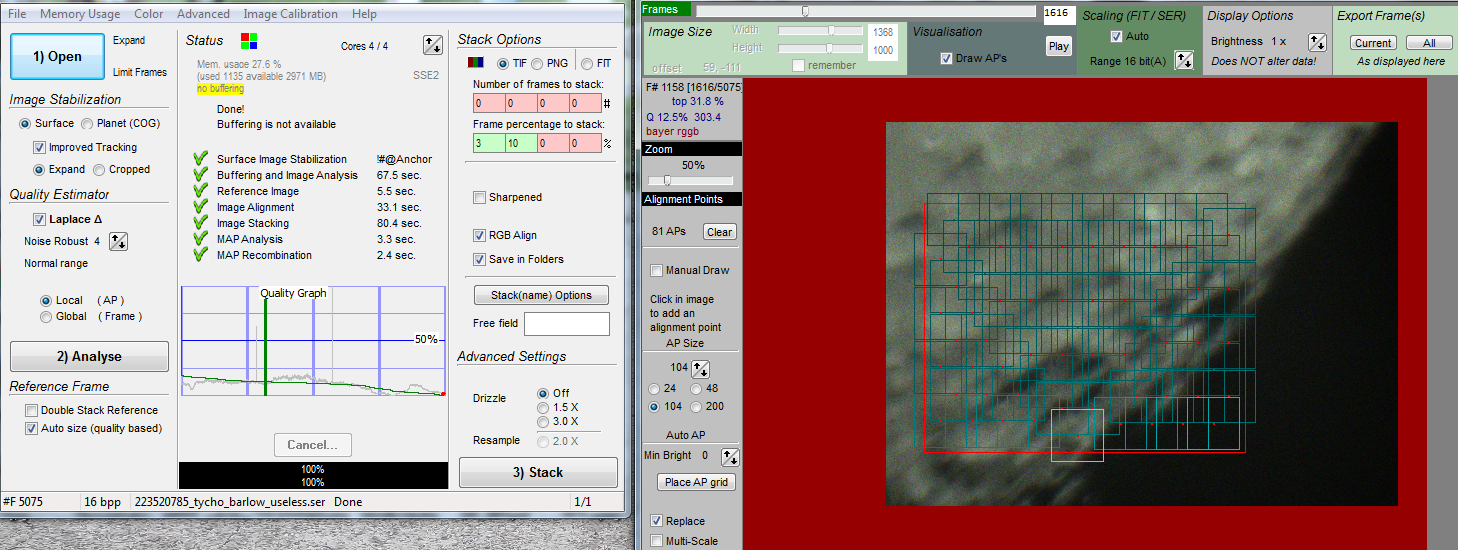Viewport: 1458px width, 550px height.
Task: Click the frame percentage field containing 10
Action: 521,143
